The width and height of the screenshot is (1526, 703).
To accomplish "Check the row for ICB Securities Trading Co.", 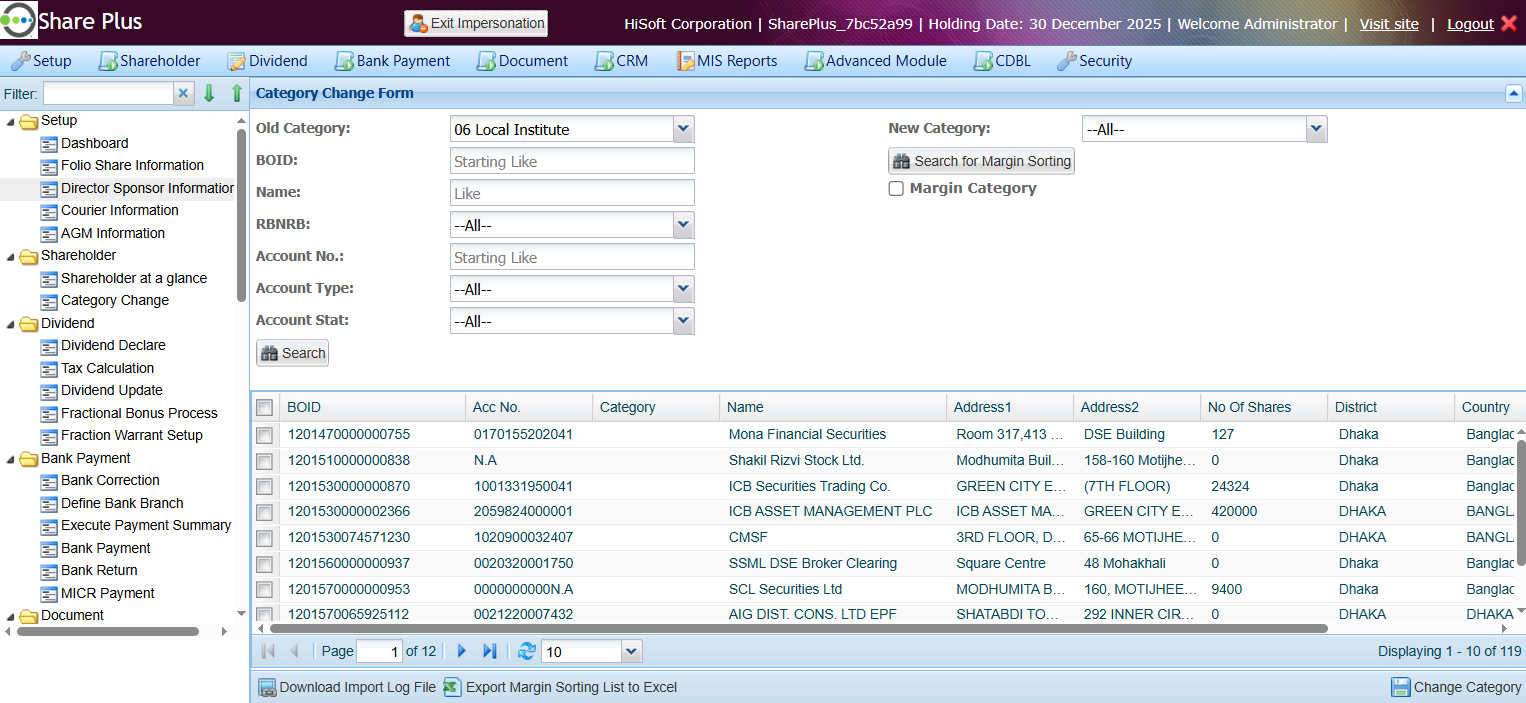I will [x=264, y=487].
